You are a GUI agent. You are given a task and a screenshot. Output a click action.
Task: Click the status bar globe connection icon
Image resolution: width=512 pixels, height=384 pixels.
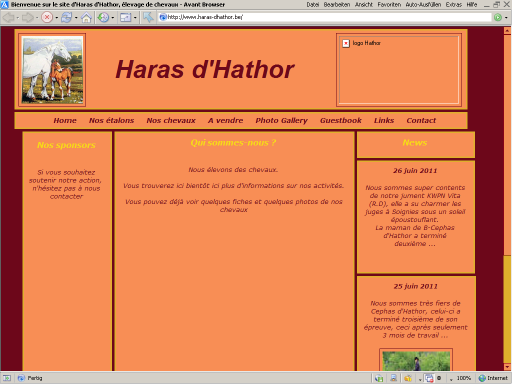click(x=379, y=378)
